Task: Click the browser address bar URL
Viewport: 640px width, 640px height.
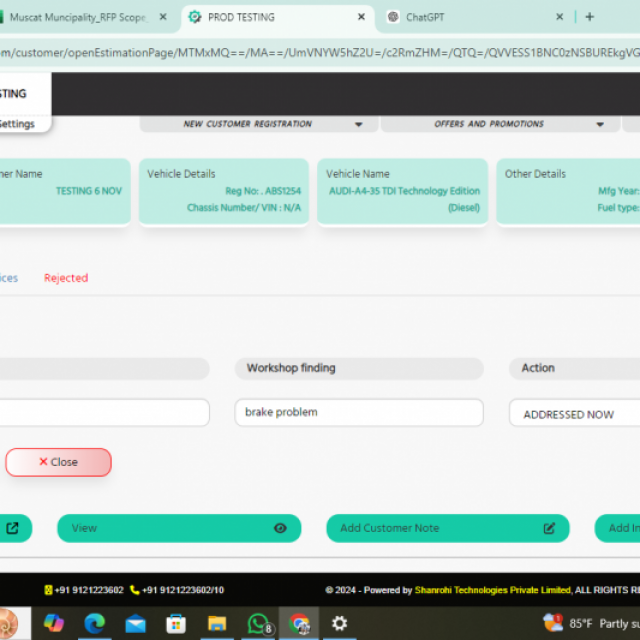Action: [x=320, y=53]
